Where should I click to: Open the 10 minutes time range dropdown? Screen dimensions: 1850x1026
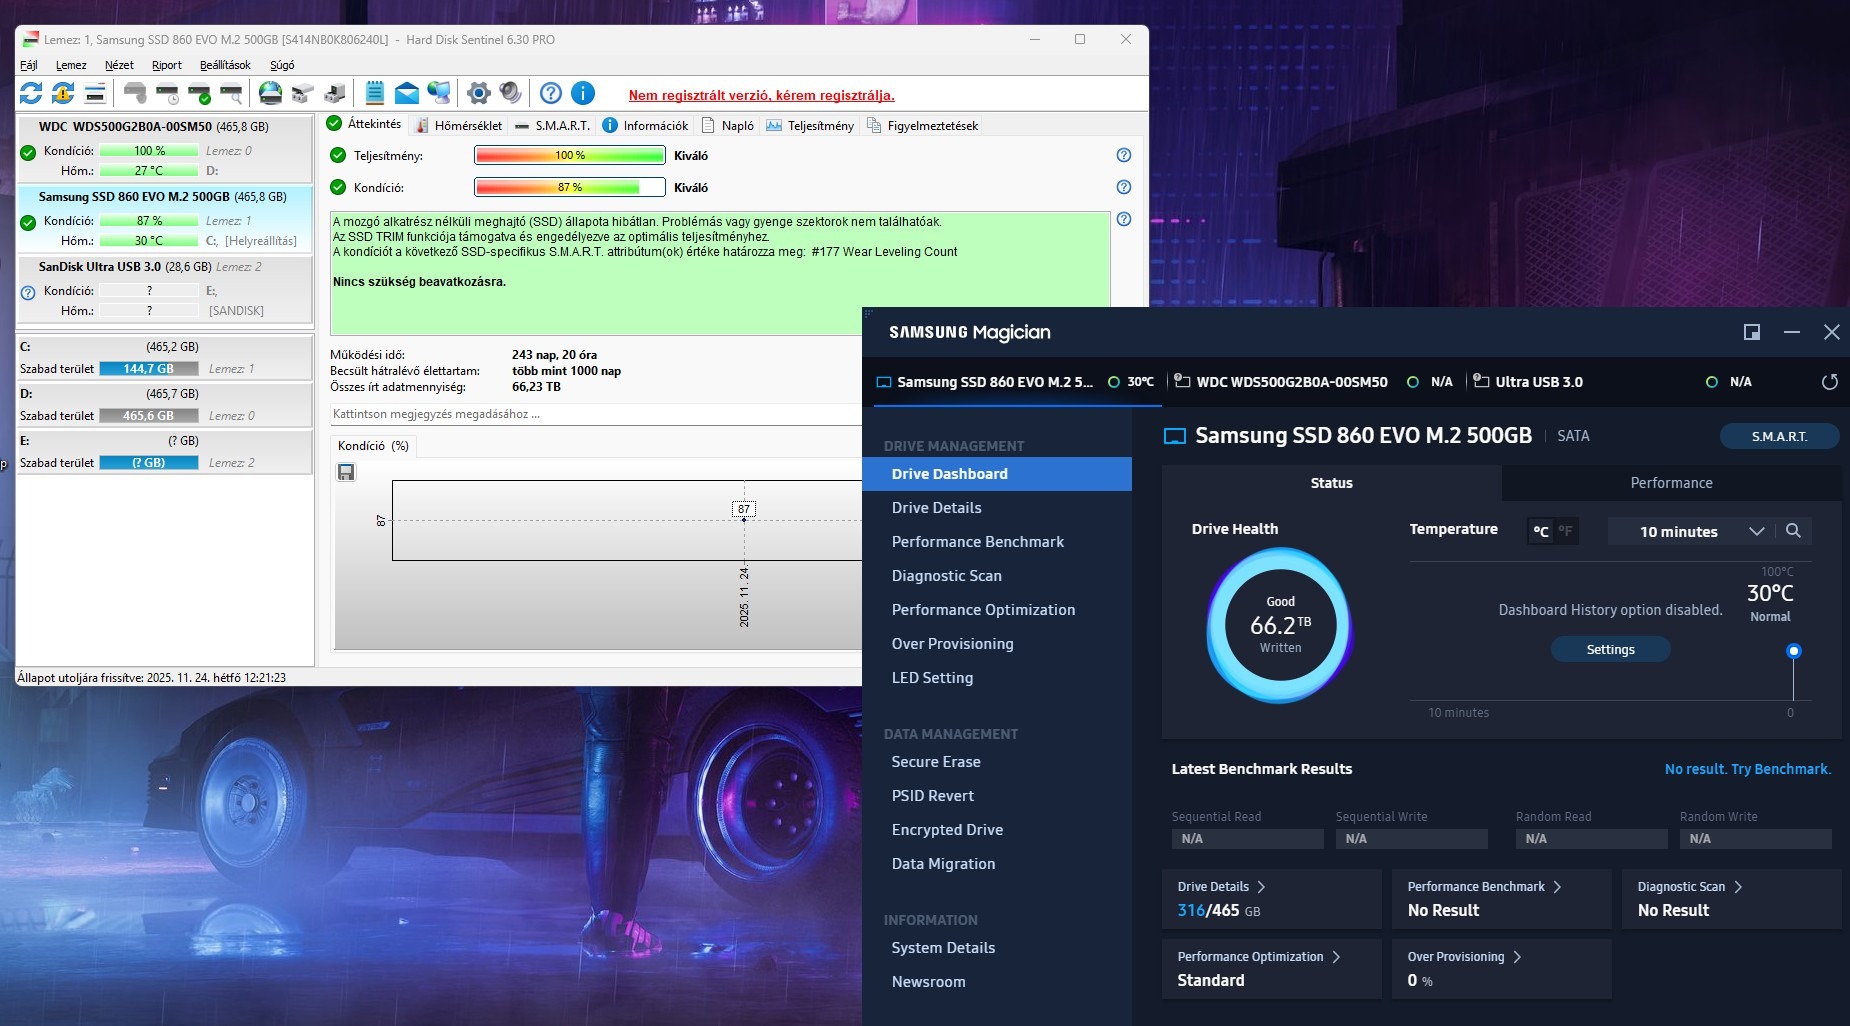click(x=1691, y=531)
